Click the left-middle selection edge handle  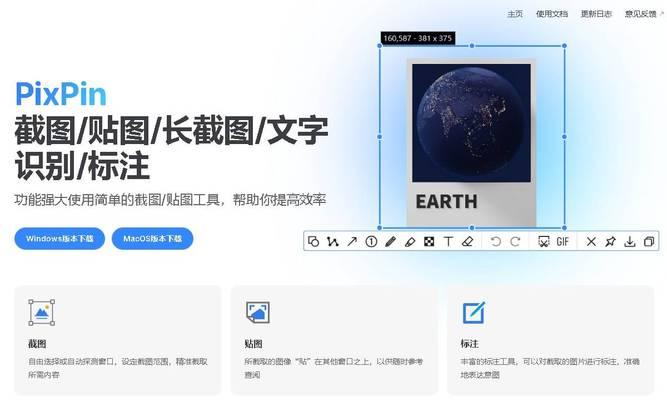pyautogui.click(x=380, y=137)
